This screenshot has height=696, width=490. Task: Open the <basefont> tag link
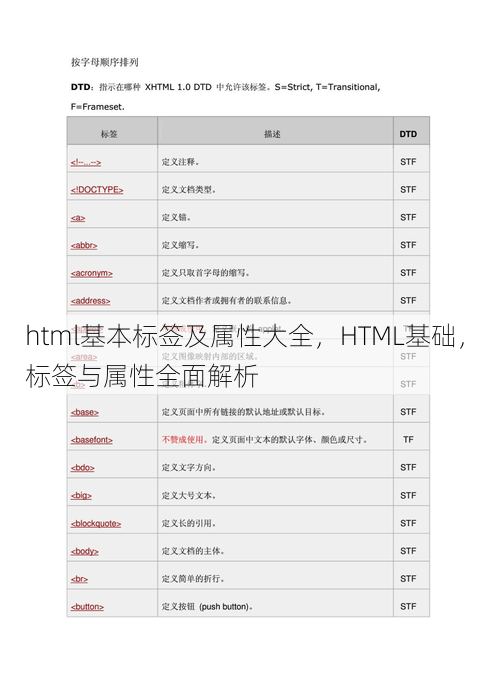[91, 440]
